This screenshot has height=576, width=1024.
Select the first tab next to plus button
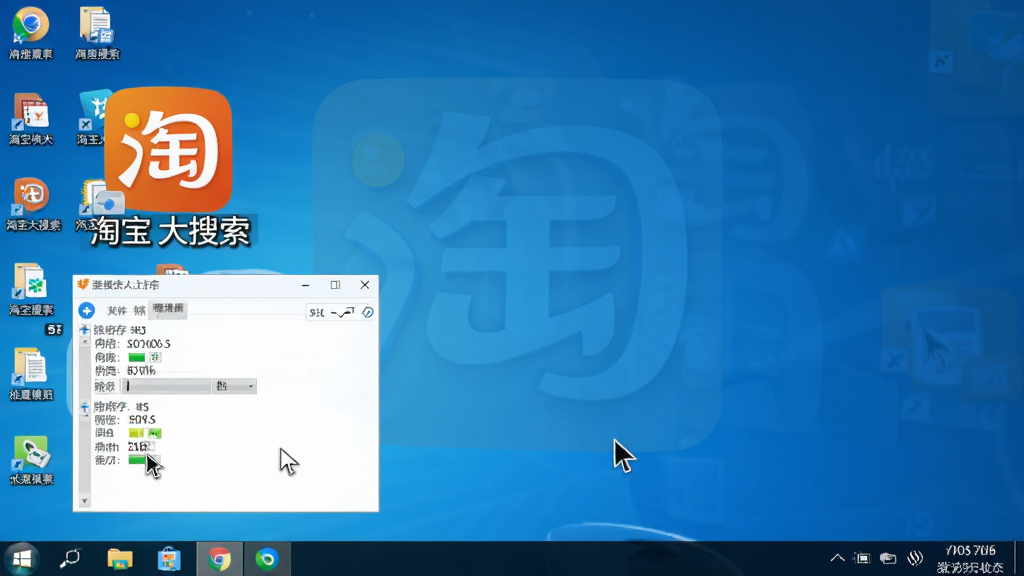[117, 311]
